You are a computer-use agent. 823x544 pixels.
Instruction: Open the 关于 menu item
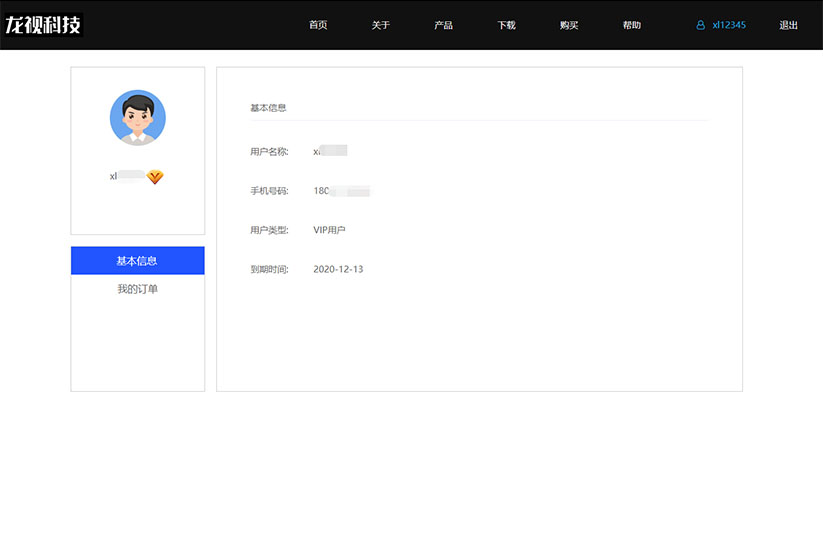[x=381, y=25]
